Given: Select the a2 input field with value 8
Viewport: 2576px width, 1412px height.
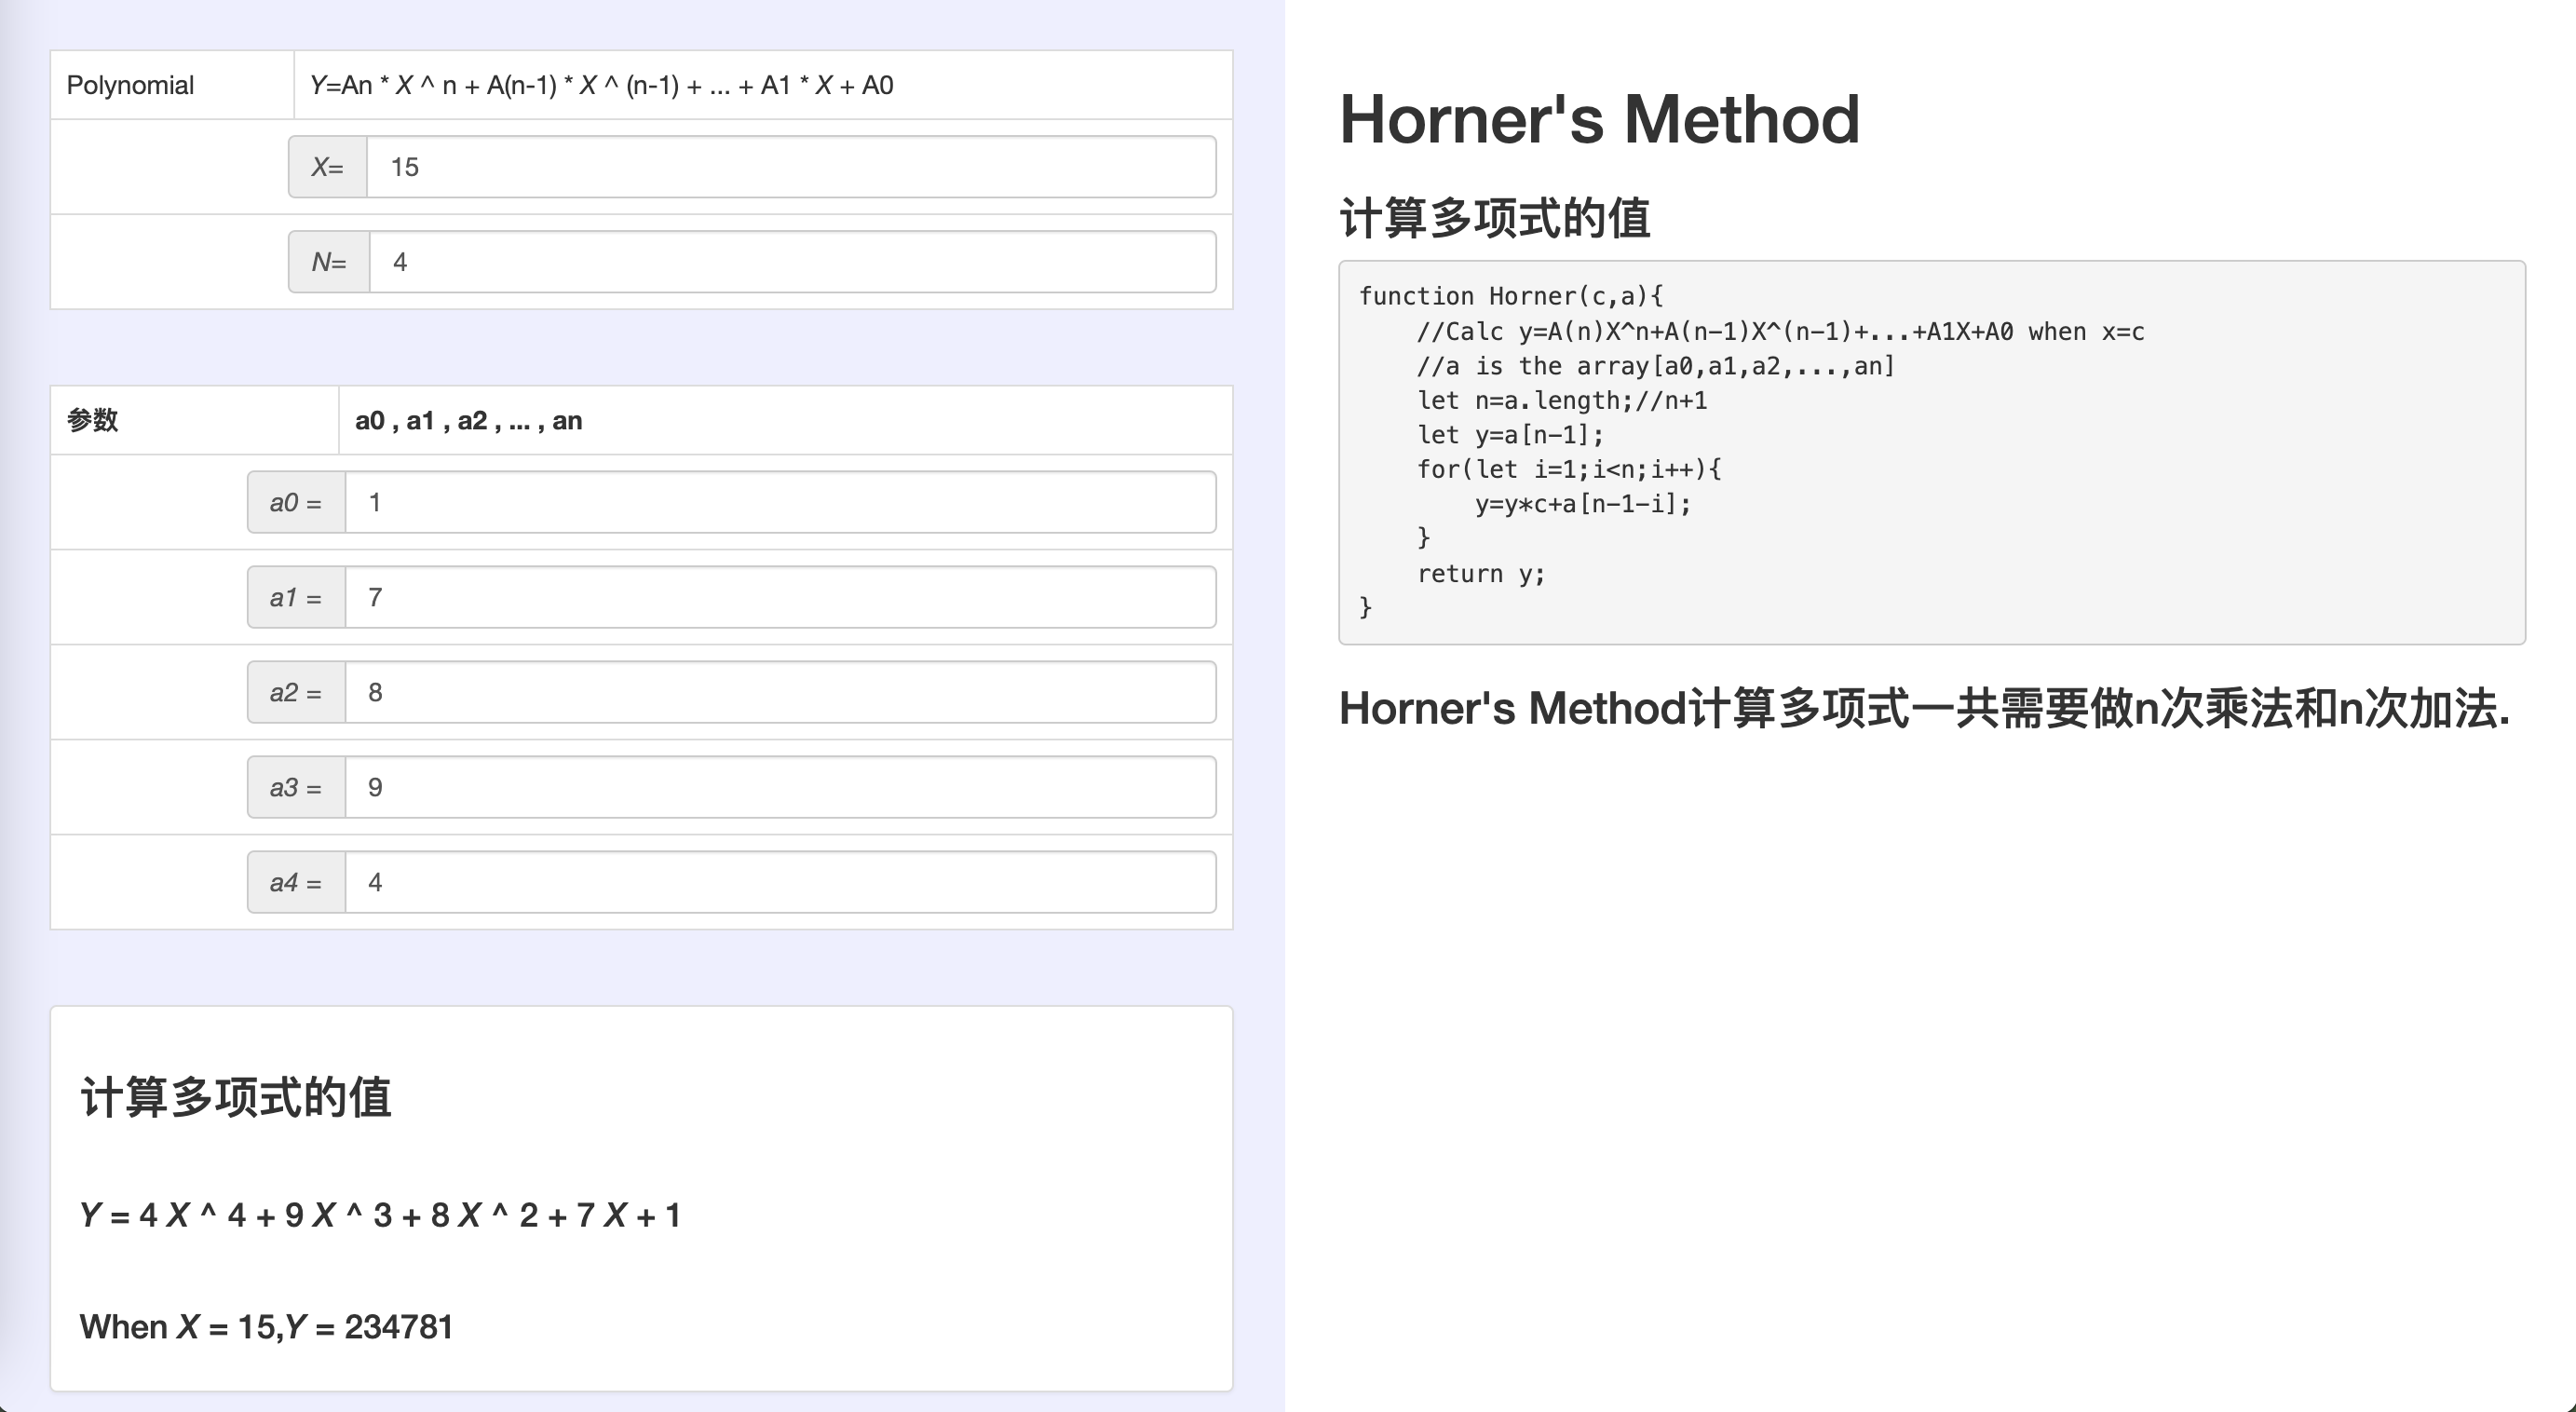Looking at the screenshot, I should click(x=781, y=692).
